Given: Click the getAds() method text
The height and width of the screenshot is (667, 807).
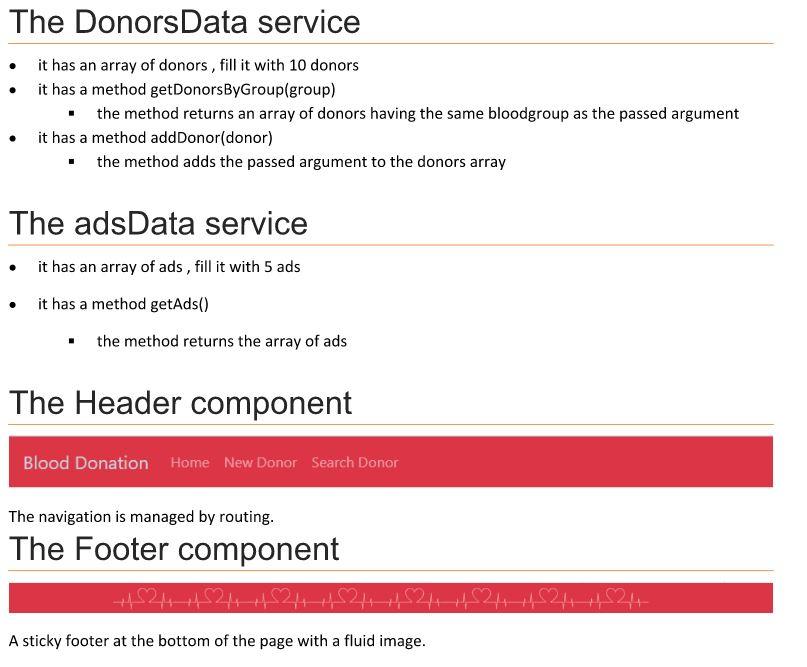Looking at the screenshot, I should pos(179,304).
